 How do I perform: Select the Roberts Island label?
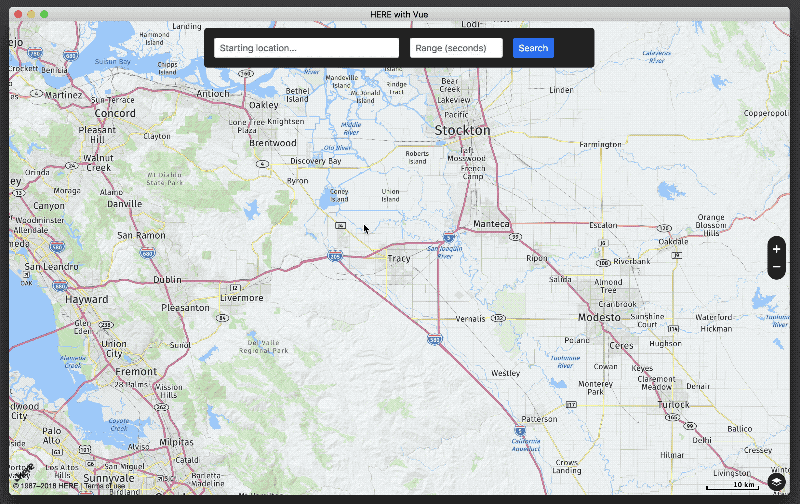(x=417, y=157)
